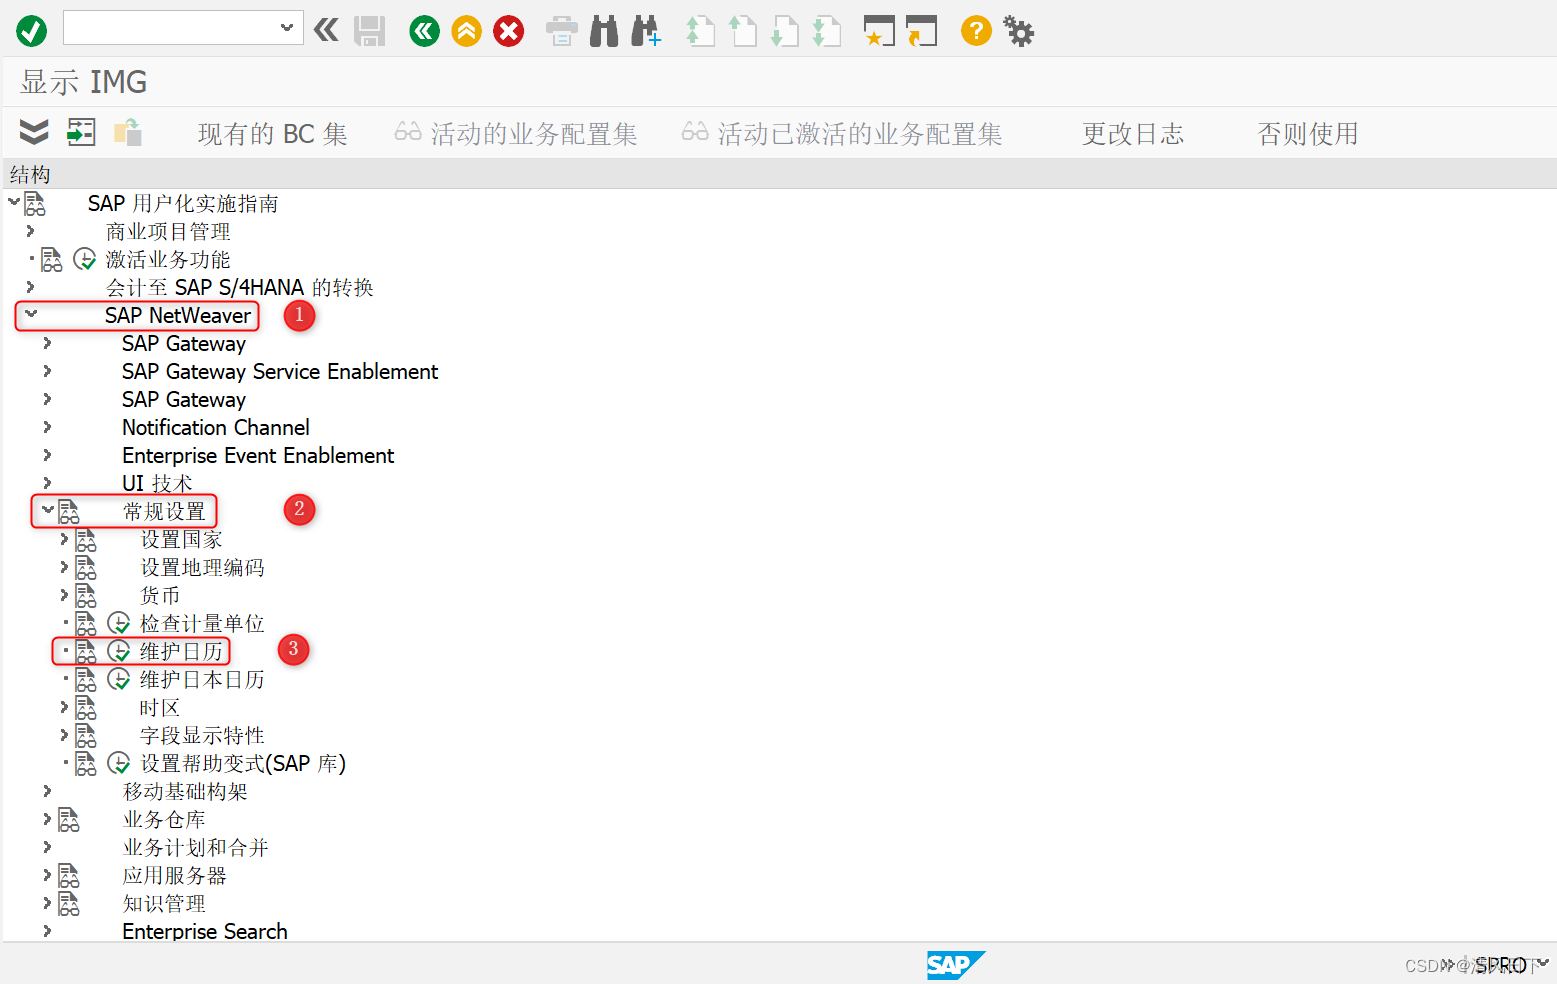The height and width of the screenshot is (984, 1557).
Task: Open Find with the binoculars icon
Action: pos(604,31)
